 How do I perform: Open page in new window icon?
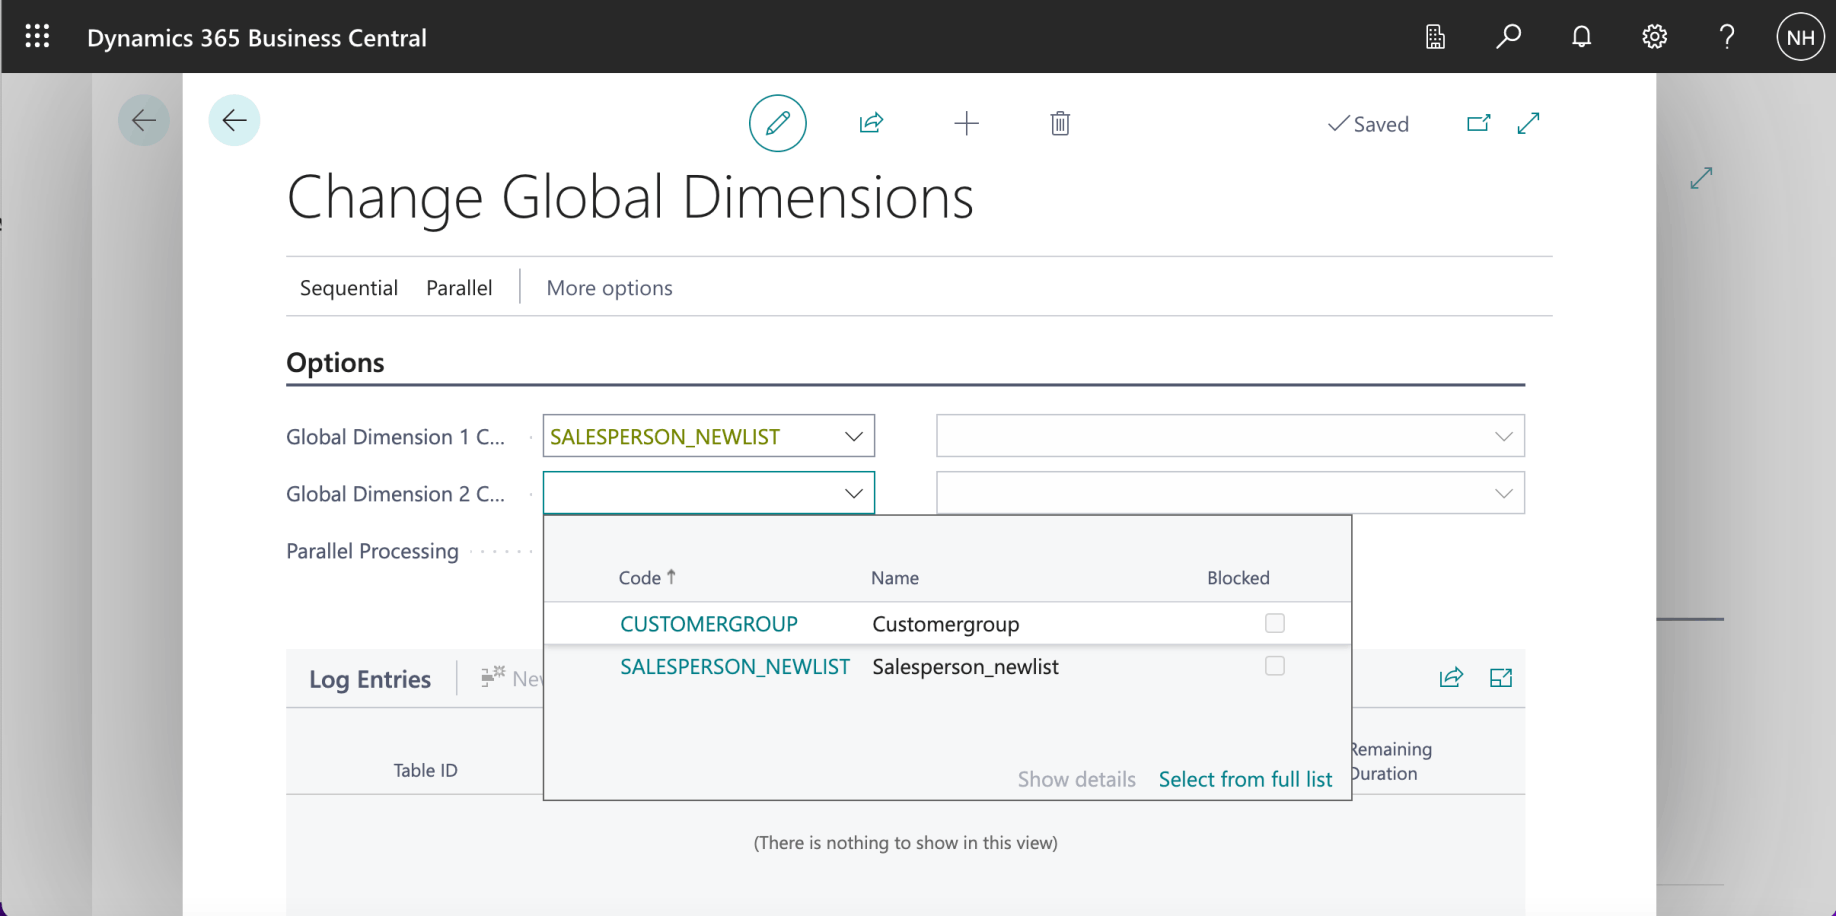pos(1478,123)
